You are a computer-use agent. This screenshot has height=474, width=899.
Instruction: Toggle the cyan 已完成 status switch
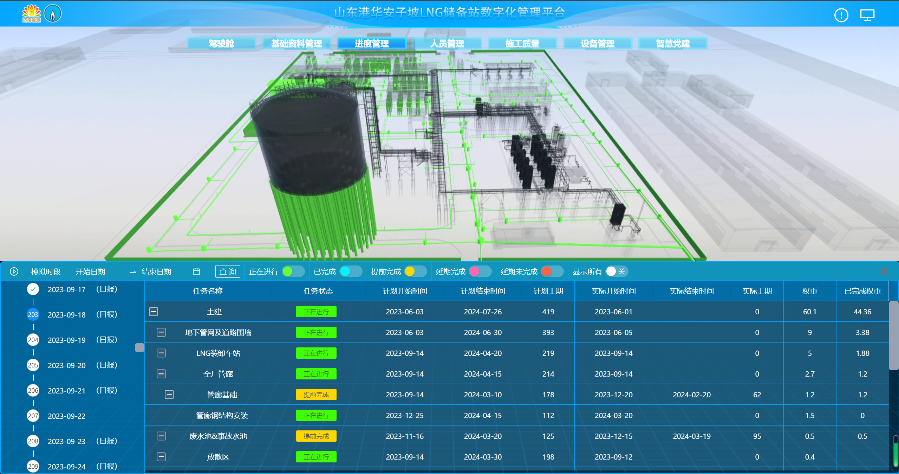[350, 271]
